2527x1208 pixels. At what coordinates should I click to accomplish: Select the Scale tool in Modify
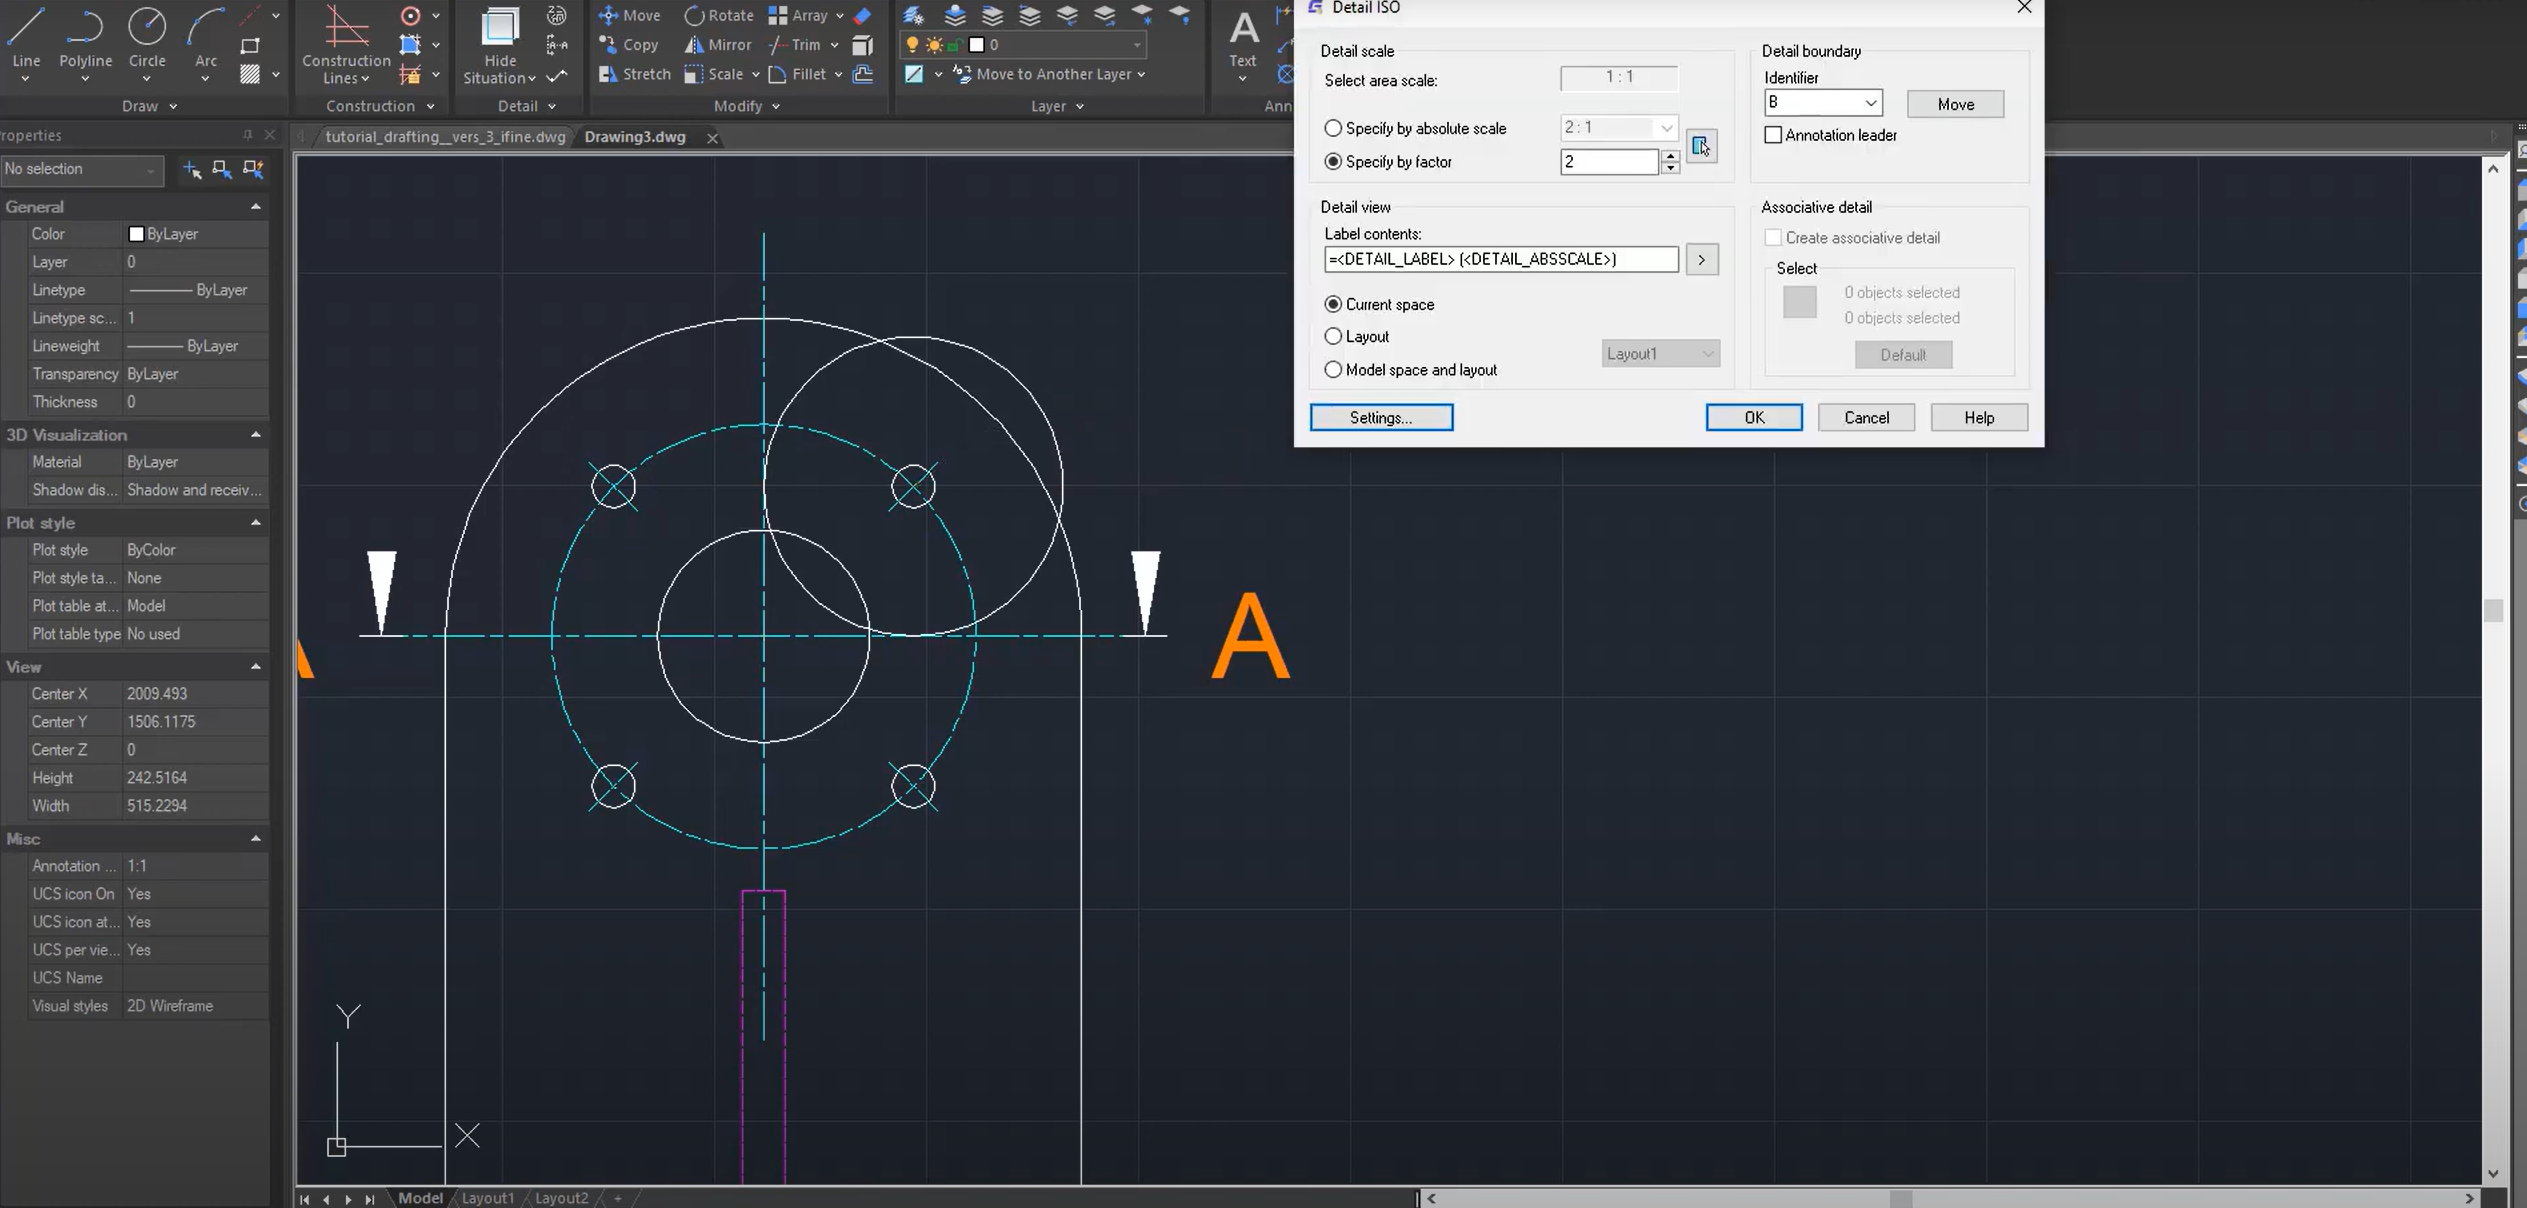[x=714, y=74]
